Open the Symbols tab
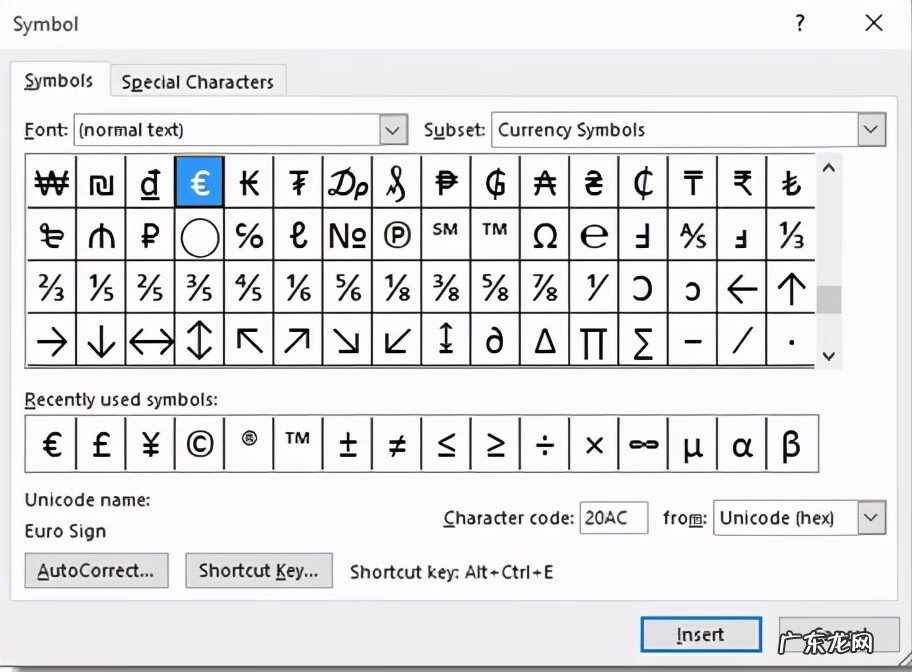Viewport: 912px width, 672px height. [59, 81]
